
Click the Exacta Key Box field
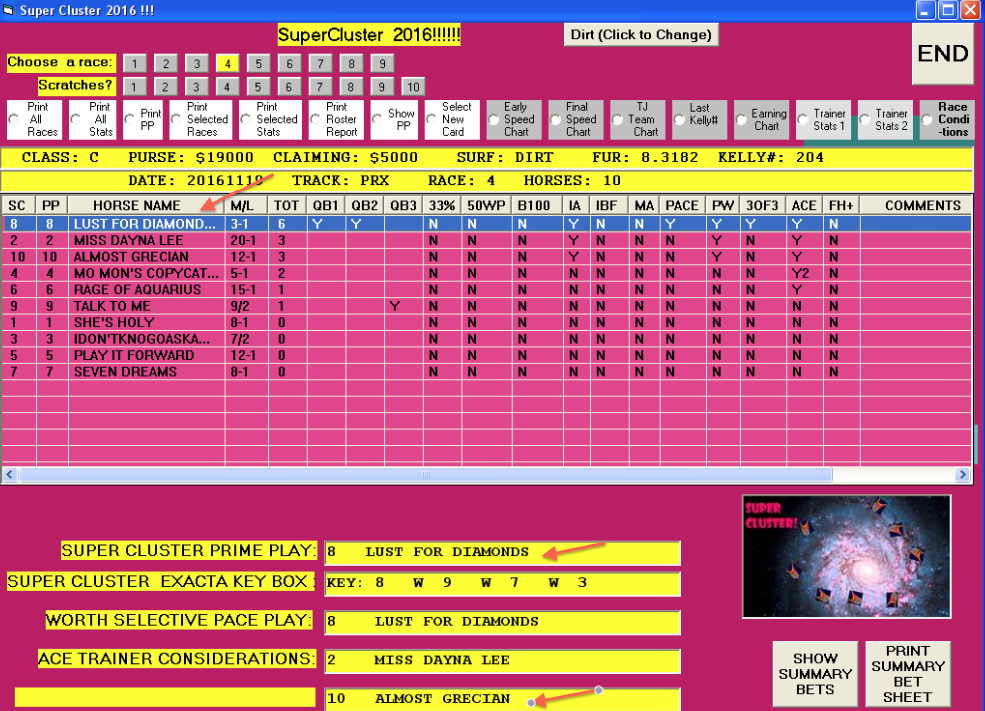click(503, 583)
